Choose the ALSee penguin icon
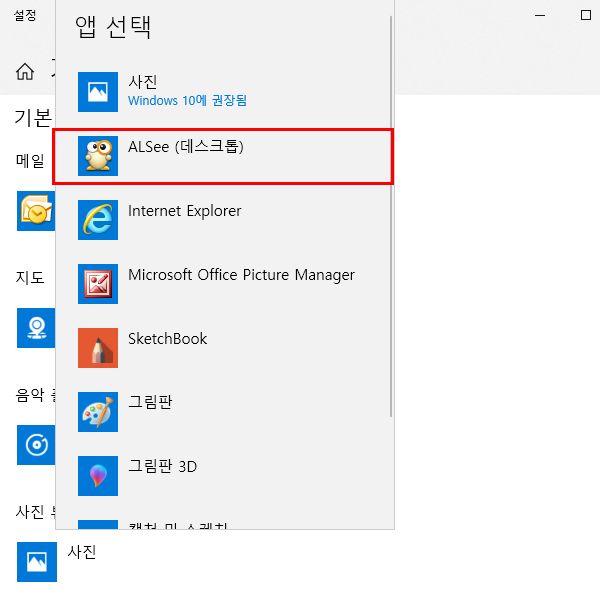The height and width of the screenshot is (602, 600). tap(98, 156)
